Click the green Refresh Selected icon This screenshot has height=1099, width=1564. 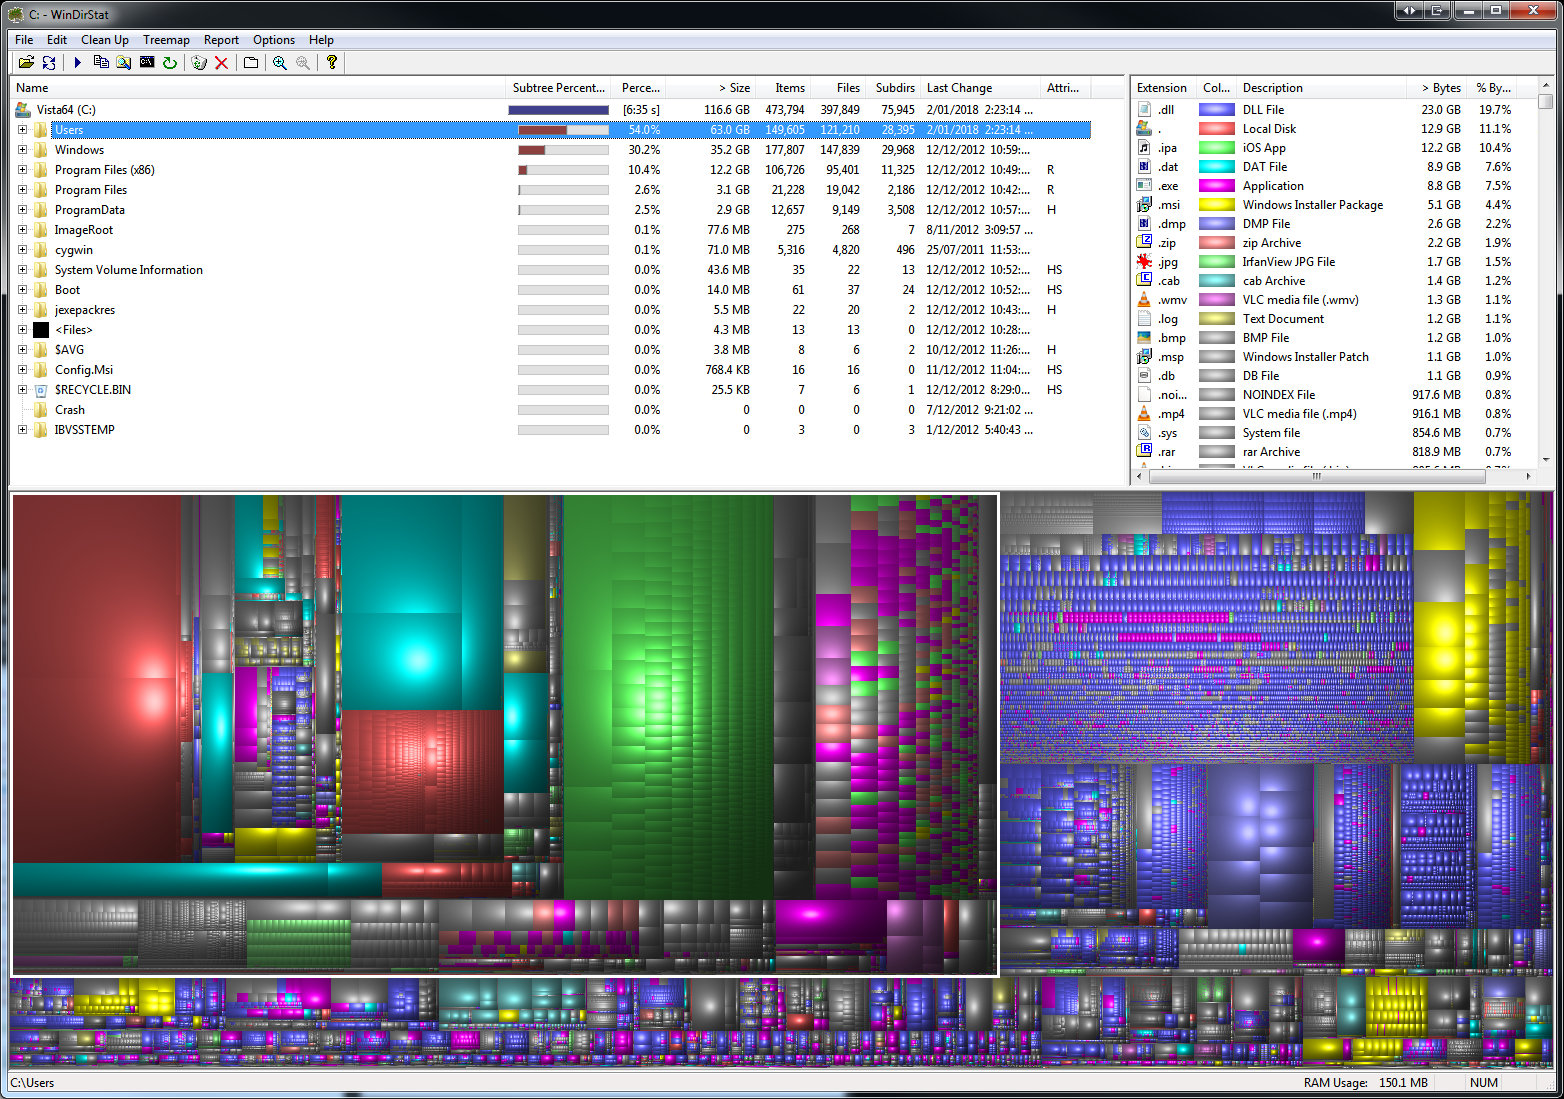pos(170,63)
